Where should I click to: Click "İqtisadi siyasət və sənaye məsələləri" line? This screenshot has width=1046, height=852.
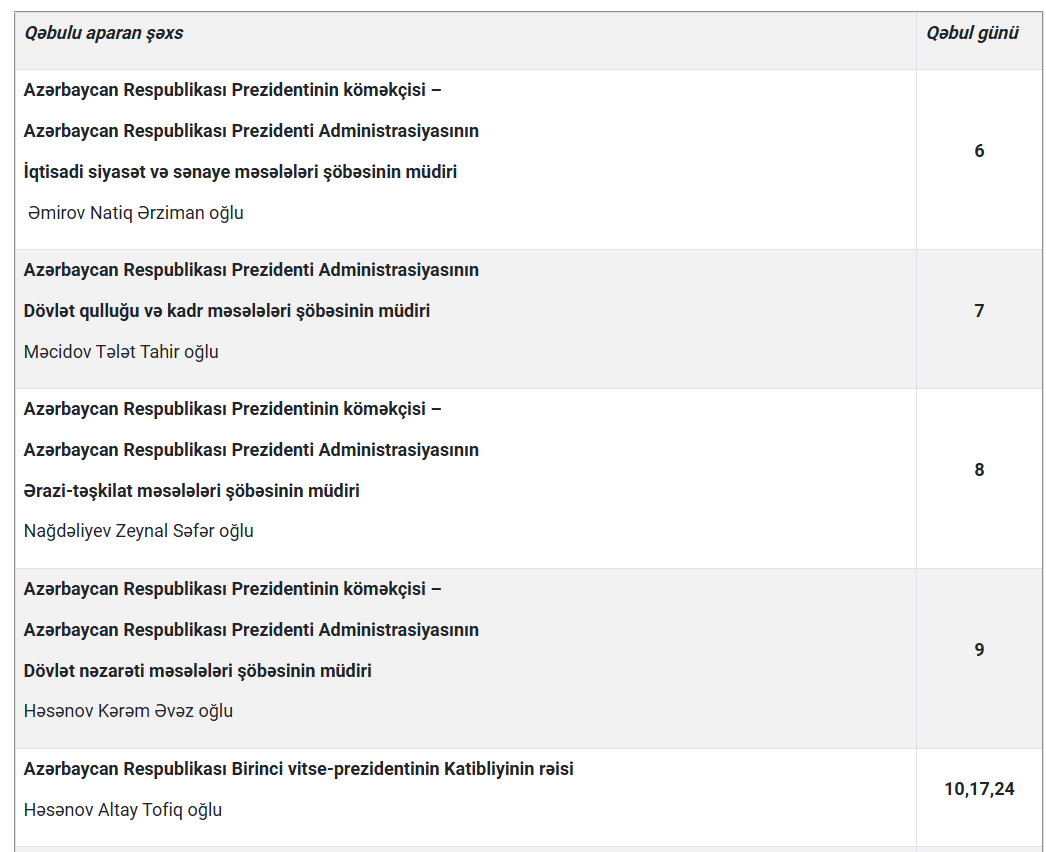pyautogui.click(x=240, y=172)
